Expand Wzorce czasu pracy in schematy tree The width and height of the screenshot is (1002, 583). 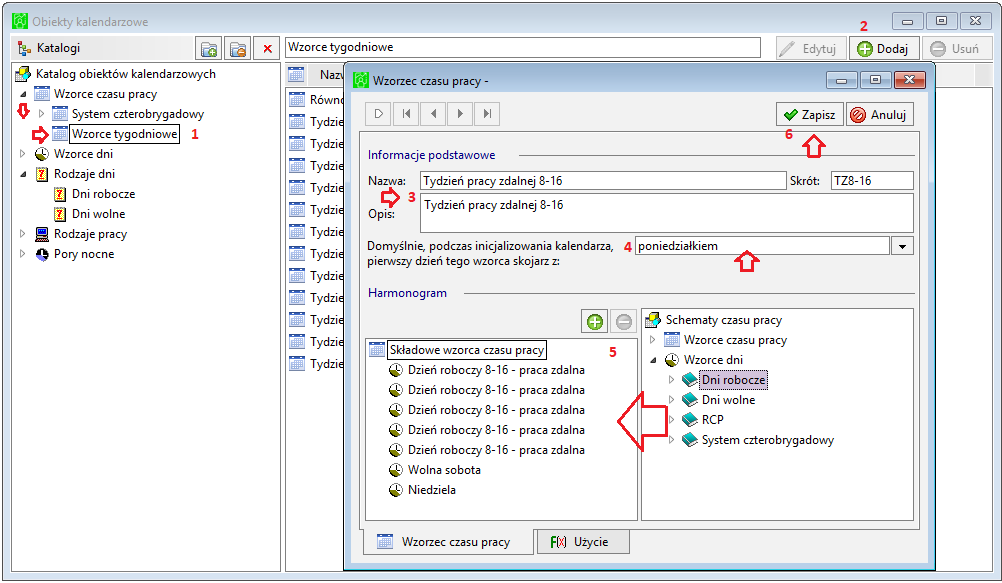(652, 340)
